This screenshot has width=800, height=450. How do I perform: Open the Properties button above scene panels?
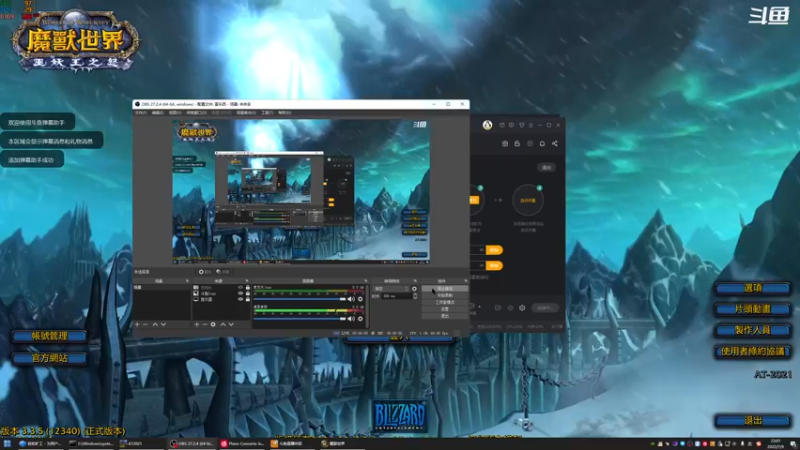tap(205, 272)
